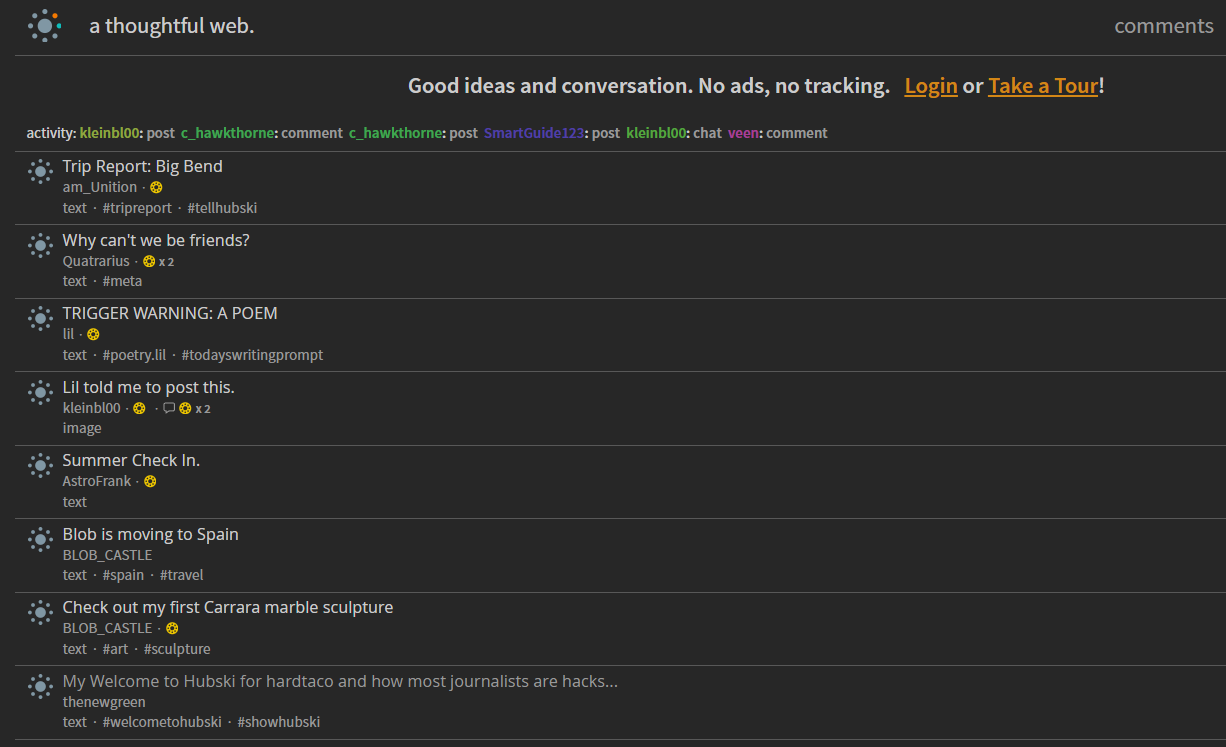The height and width of the screenshot is (747, 1226).
Task: Click the share wheel icon beside My Welcome to Hubski post
Action: 40,686
